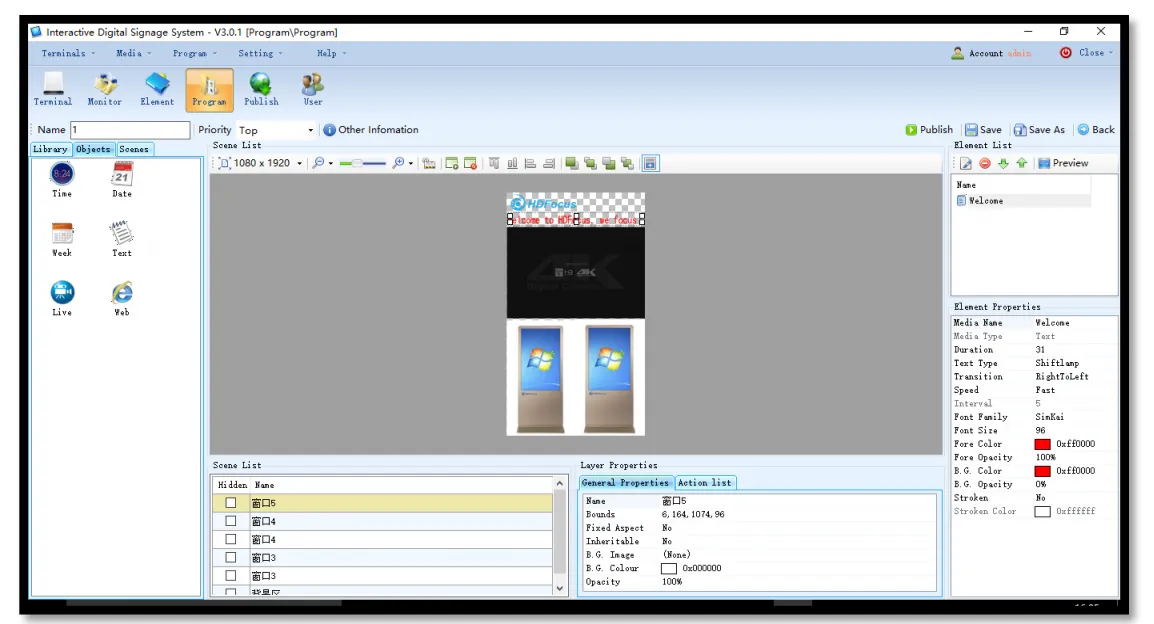
Task: Check the Hidden box on the first 窗口4 row
Action: pos(231,521)
